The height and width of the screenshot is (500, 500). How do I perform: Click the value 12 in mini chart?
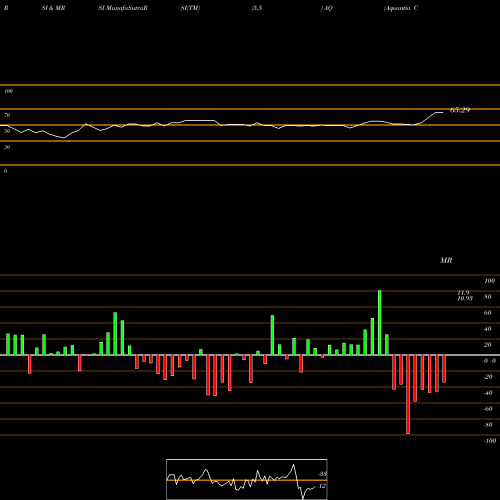click(x=322, y=486)
